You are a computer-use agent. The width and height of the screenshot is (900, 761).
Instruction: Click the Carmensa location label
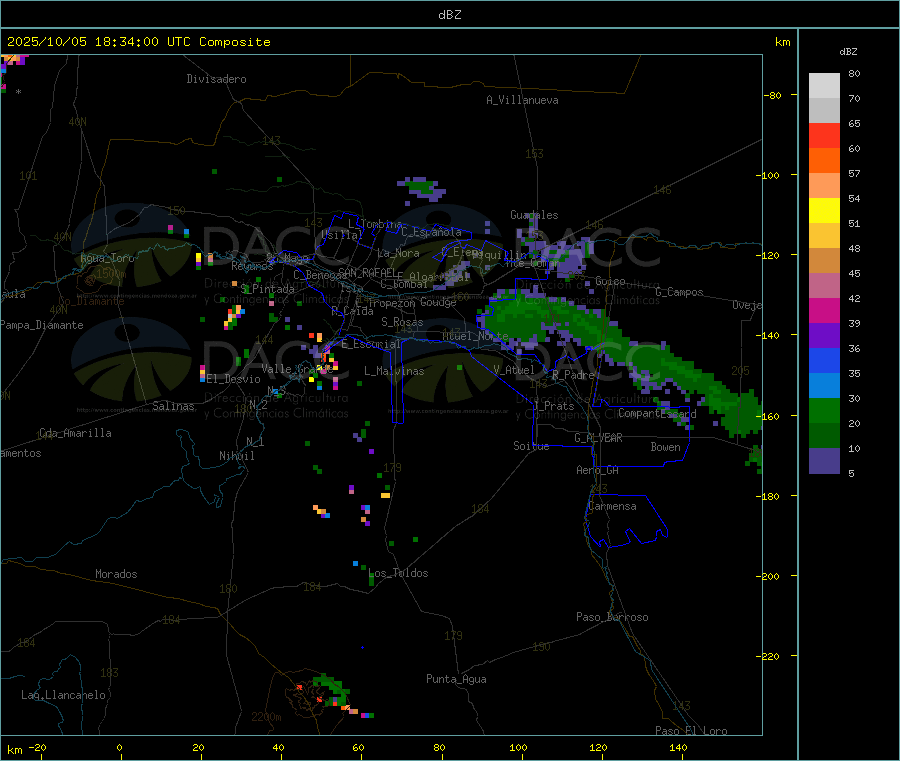(x=611, y=506)
